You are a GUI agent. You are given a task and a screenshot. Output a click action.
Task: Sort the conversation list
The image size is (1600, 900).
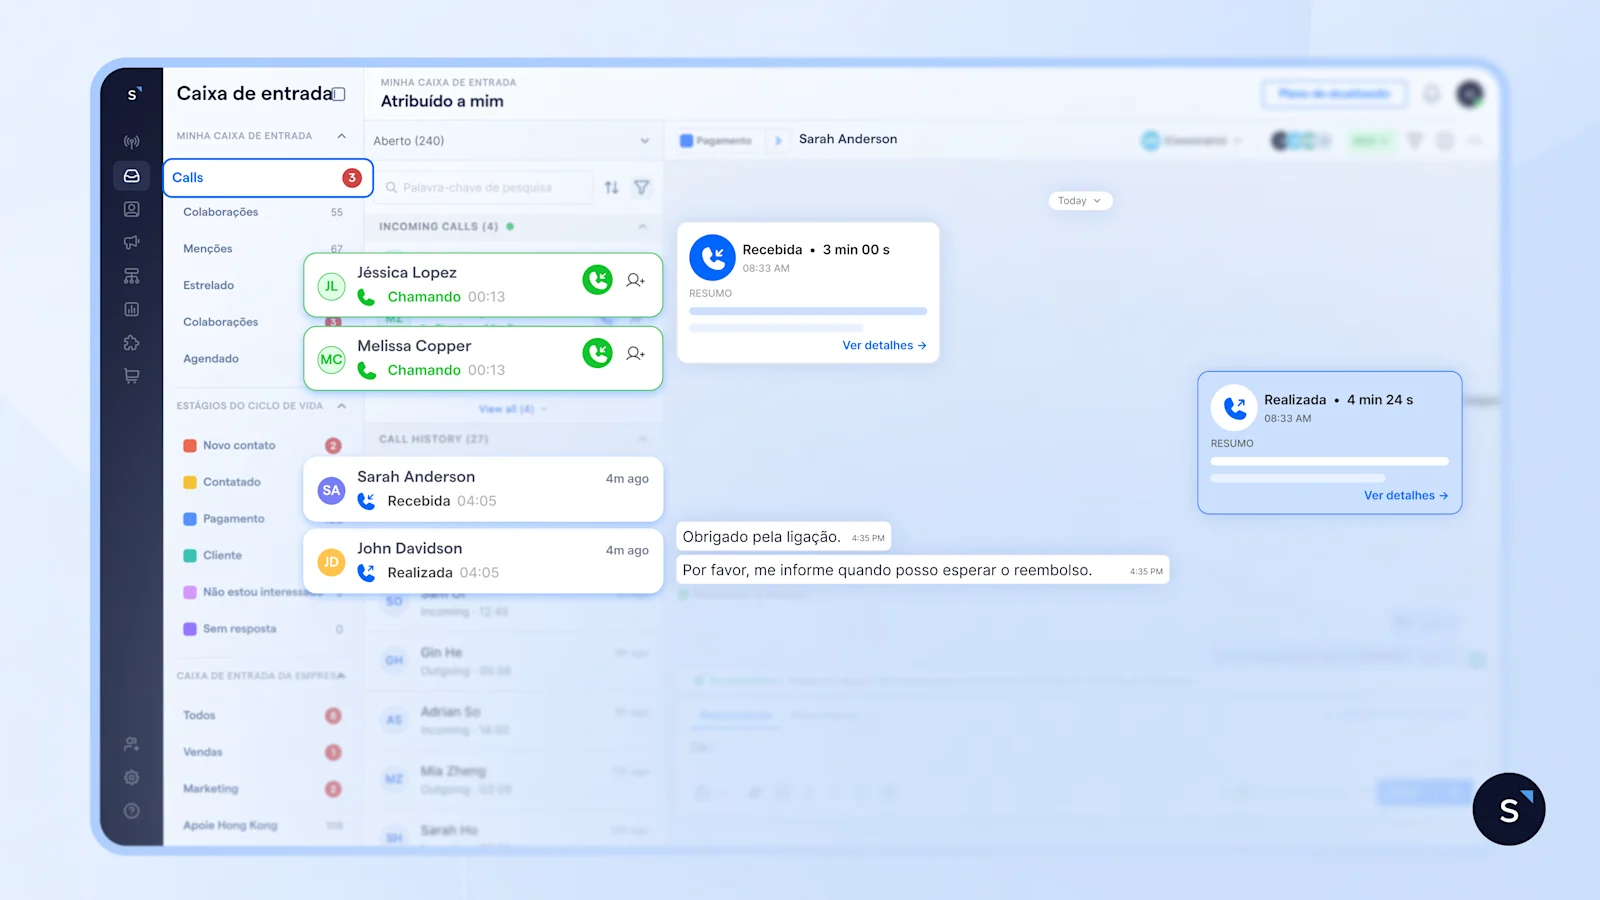612,187
